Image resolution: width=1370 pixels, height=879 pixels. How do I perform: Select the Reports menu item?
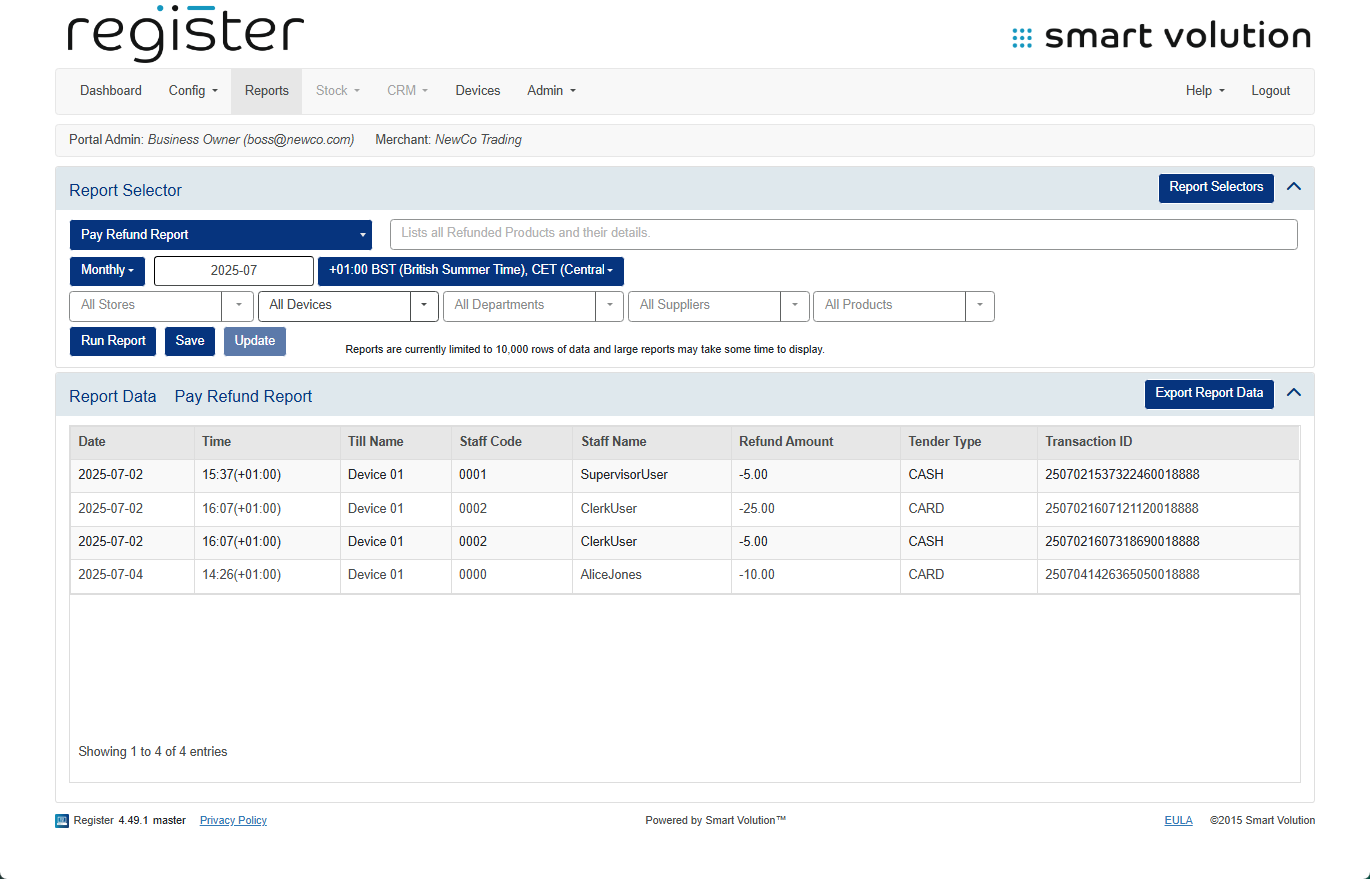(267, 91)
